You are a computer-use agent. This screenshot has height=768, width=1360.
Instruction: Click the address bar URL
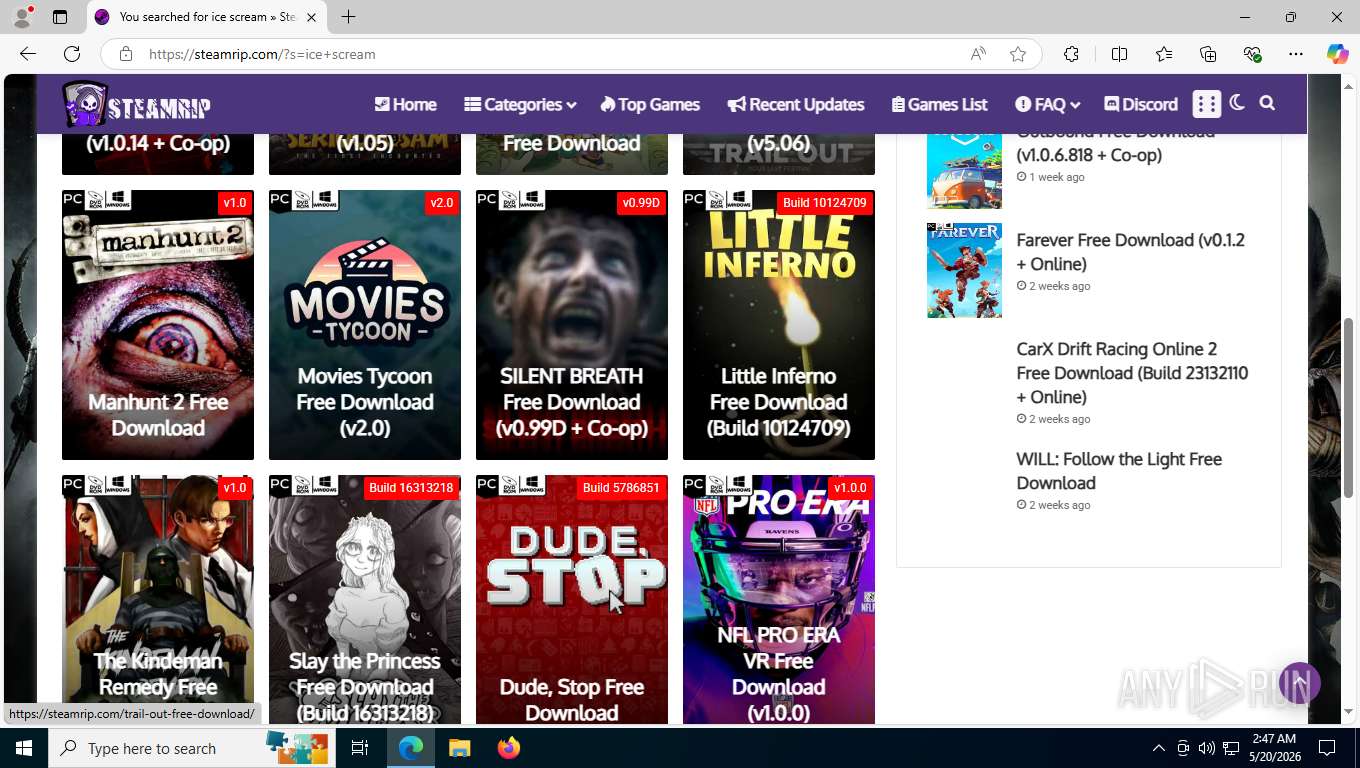262,54
